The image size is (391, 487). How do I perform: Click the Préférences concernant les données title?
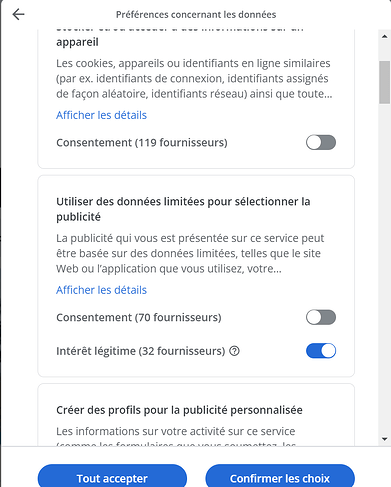(196, 15)
